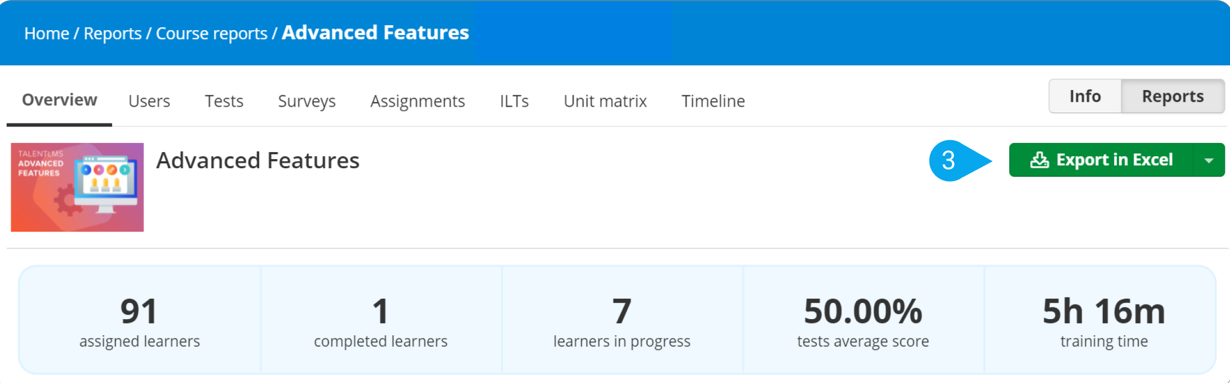Click the Advanced Features course thumbnail

77,187
